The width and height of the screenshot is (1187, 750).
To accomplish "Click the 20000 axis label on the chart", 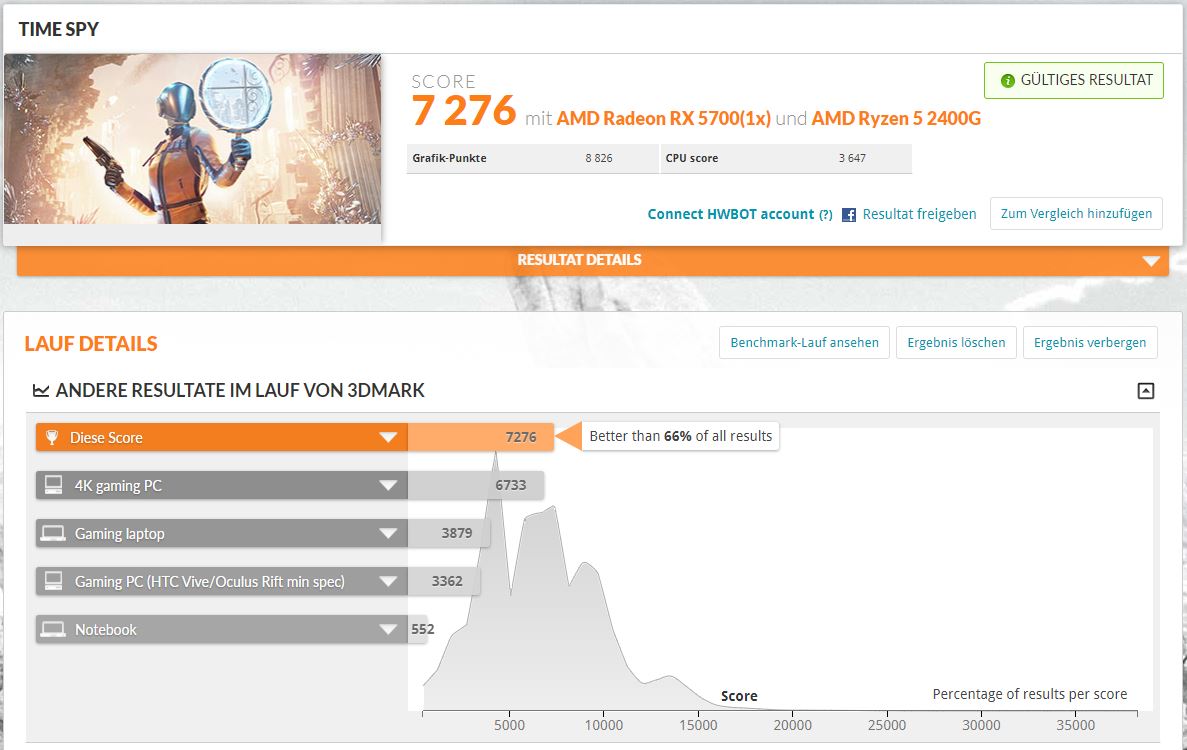I will point(792,725).
